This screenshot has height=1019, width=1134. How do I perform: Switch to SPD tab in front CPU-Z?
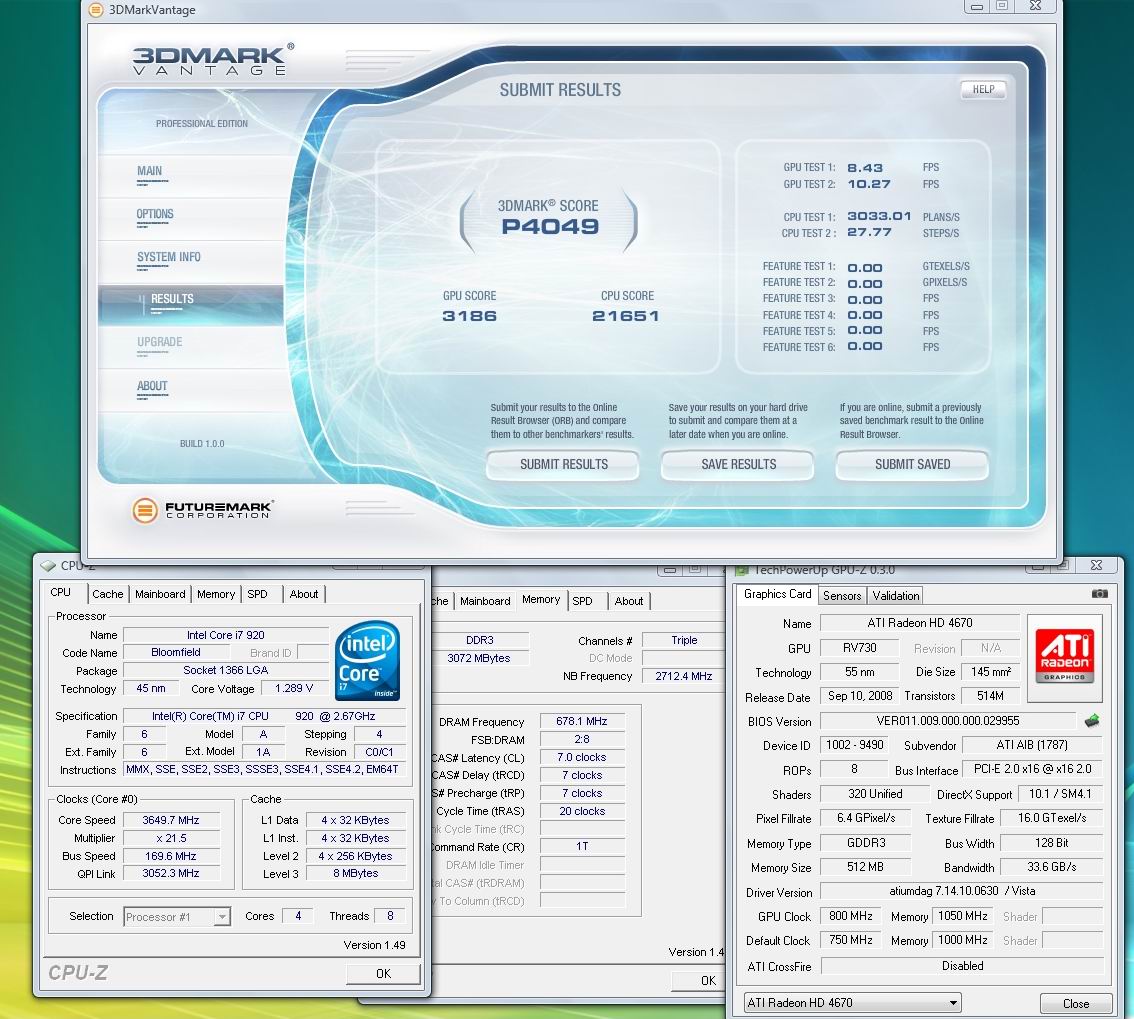[257, 594]
